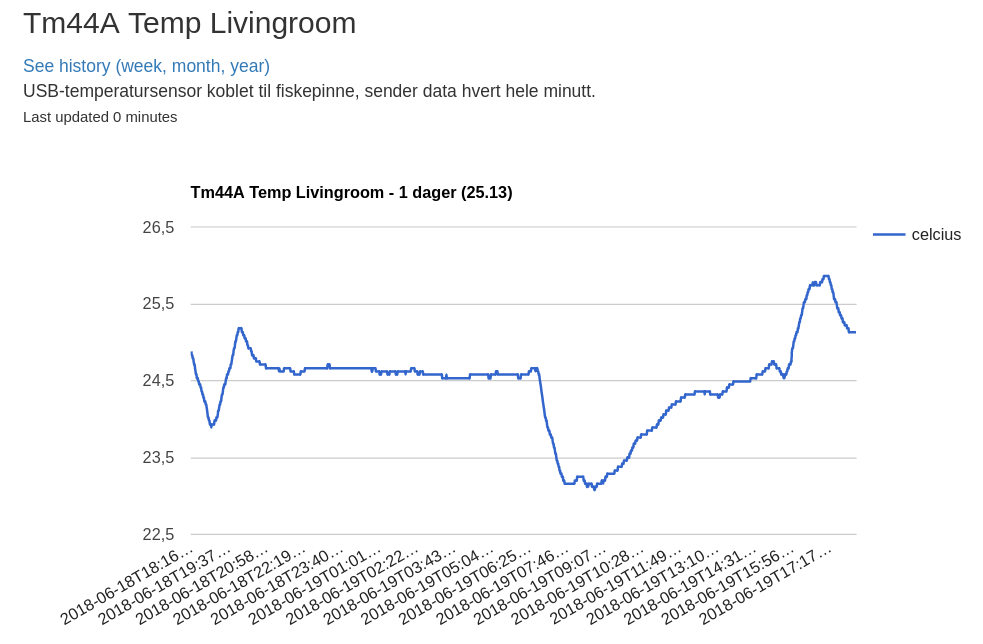The width and height of the screenshot is (983, 644).
Task: Click the USB-temperatursensor description text
Action: click(309, 91)
